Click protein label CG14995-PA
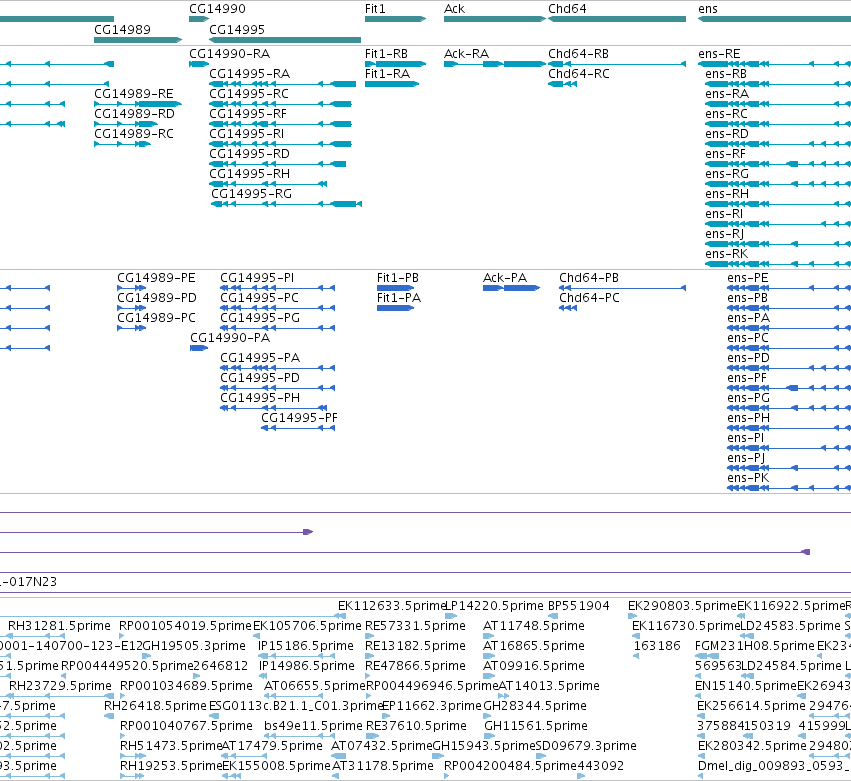The width and height of the screenshot is (851, 781). 260,358
